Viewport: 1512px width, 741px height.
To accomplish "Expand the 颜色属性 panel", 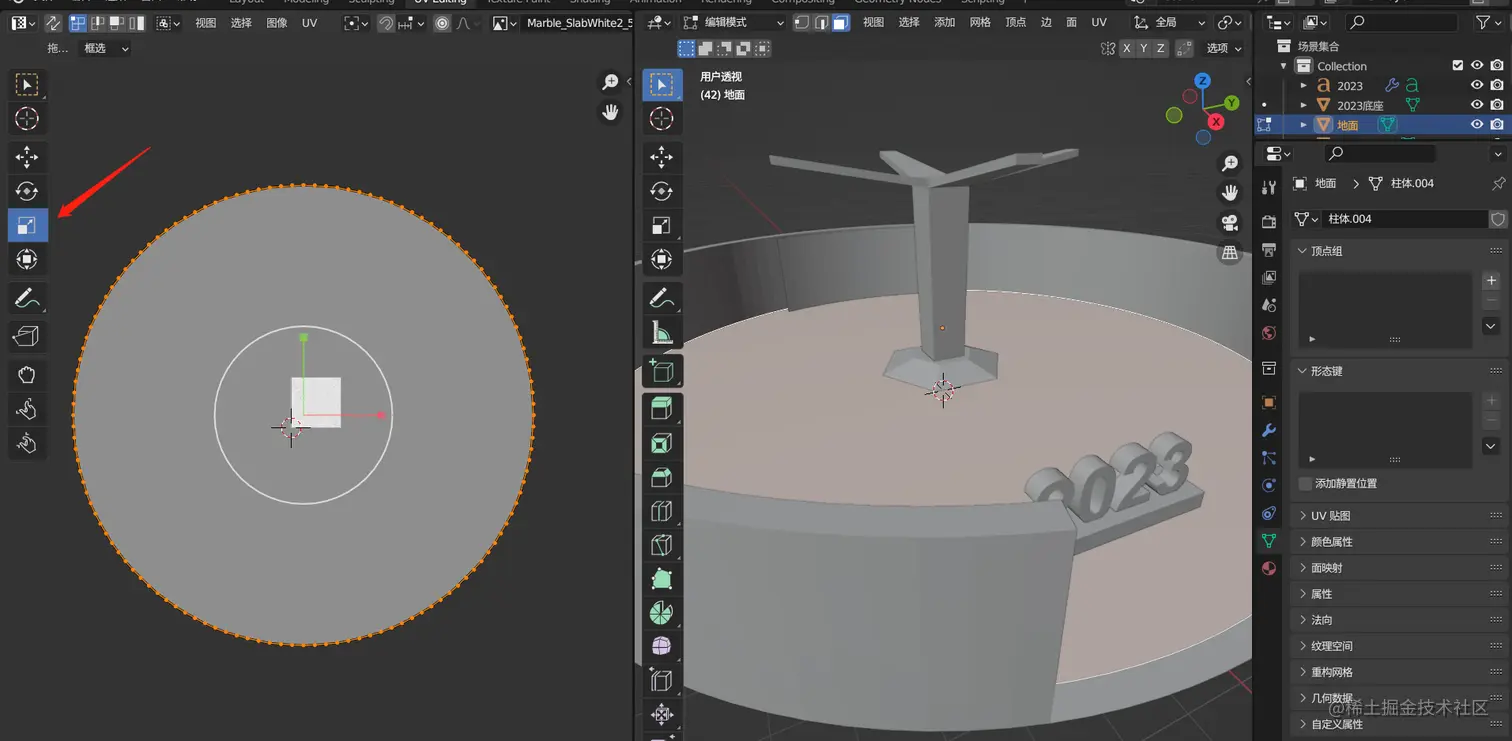I will tap(1397, 541).
